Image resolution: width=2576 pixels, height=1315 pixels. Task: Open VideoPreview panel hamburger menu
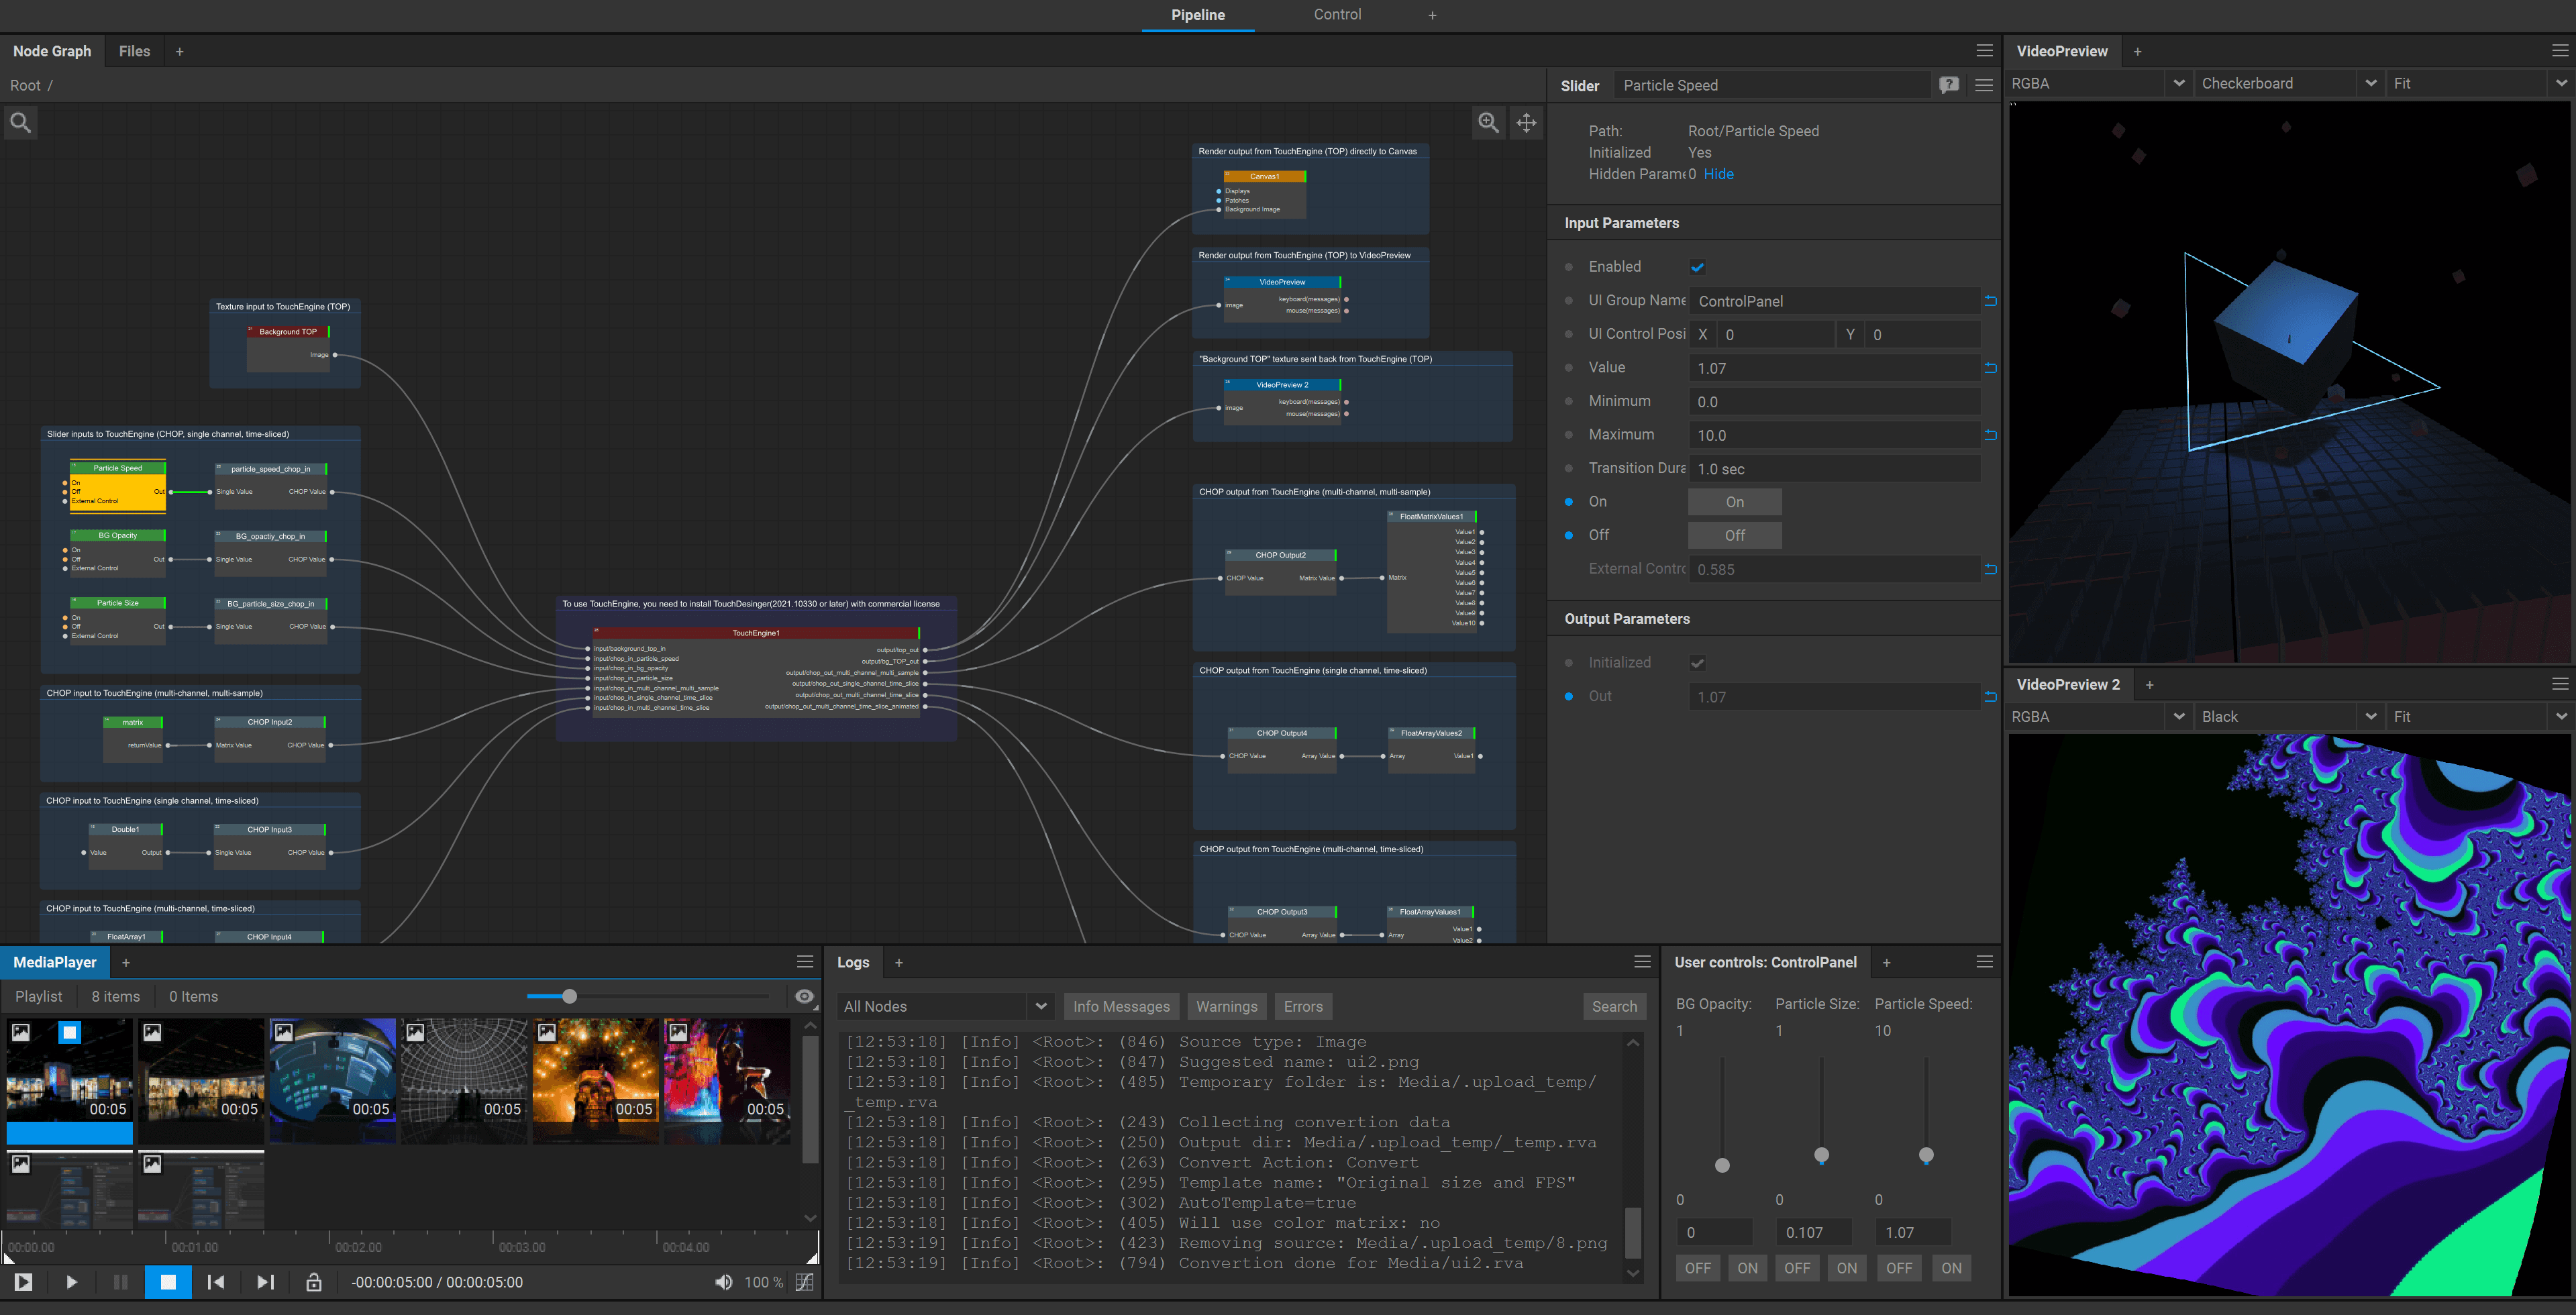click(x=2560, y=51)
